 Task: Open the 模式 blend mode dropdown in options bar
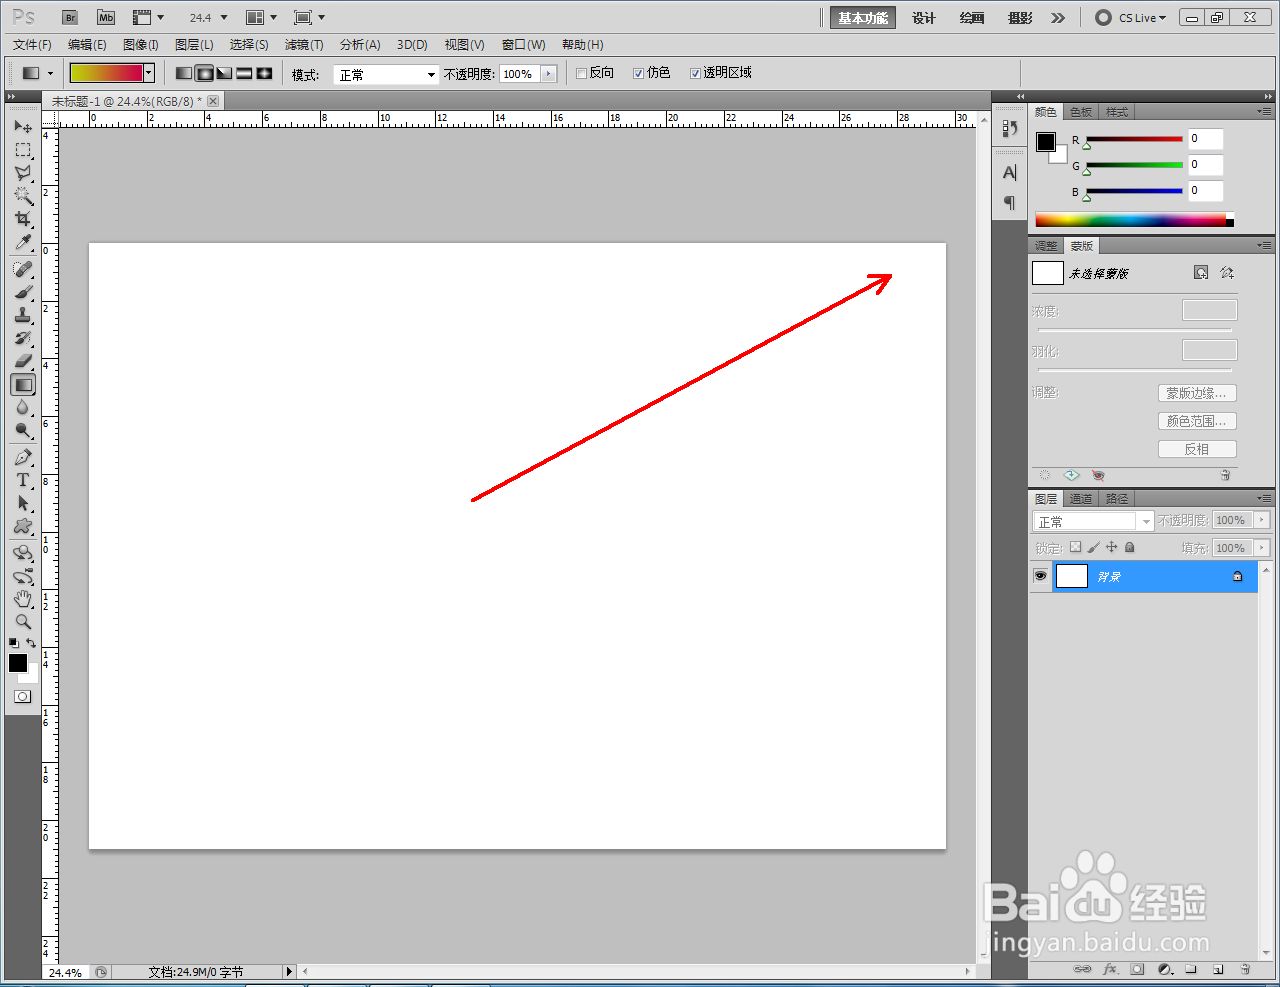click(x=386, y=74)
